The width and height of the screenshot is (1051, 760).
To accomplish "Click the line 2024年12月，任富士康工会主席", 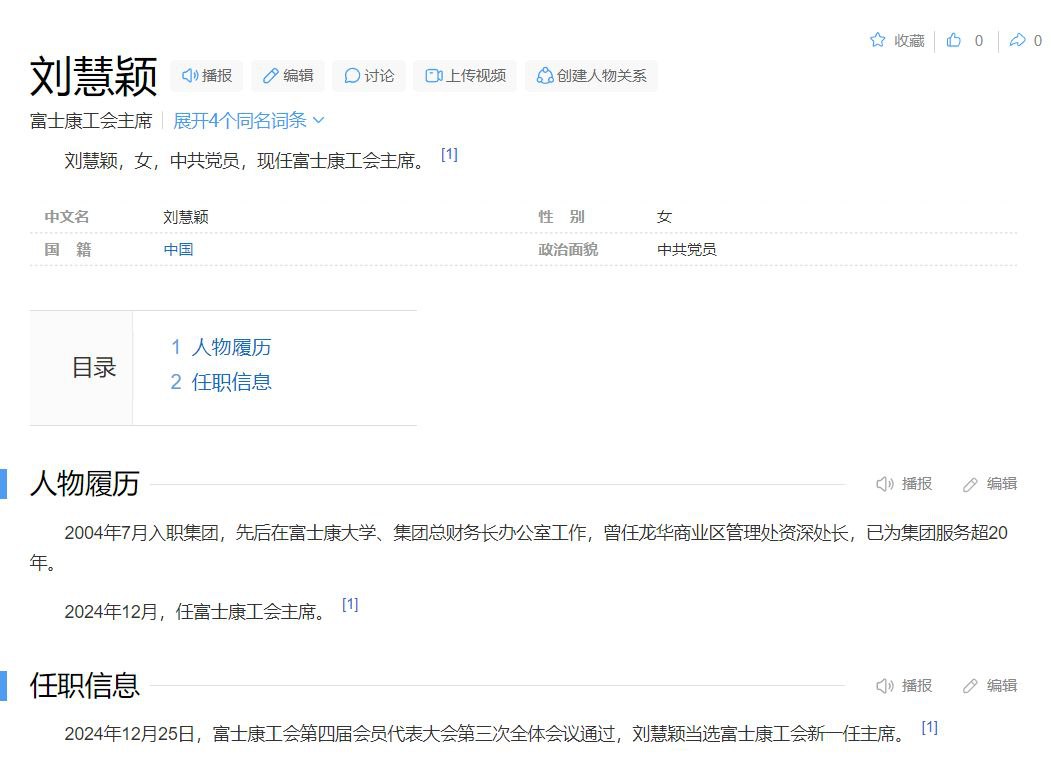I will point(195,612).
